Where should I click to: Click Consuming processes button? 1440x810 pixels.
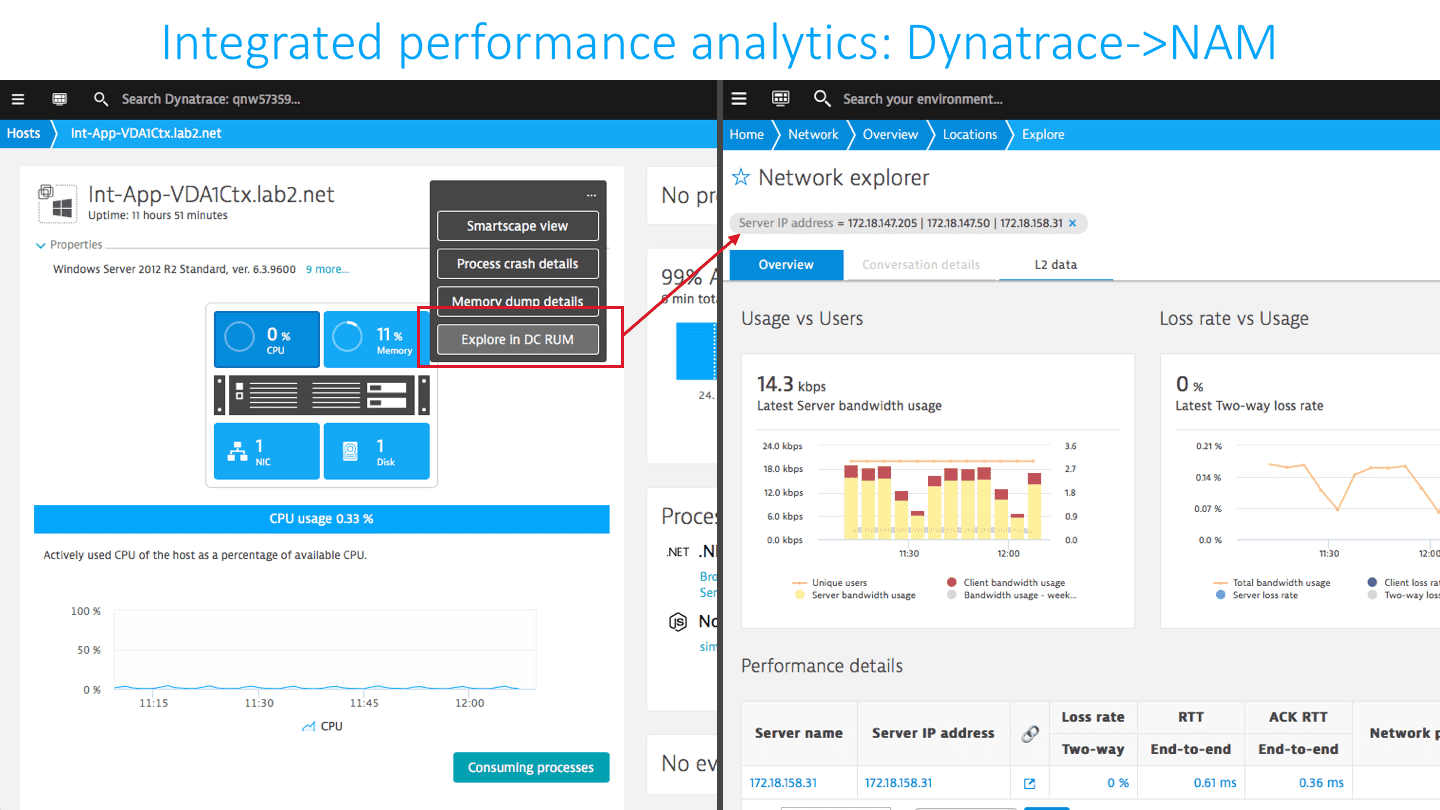point(531,767)
